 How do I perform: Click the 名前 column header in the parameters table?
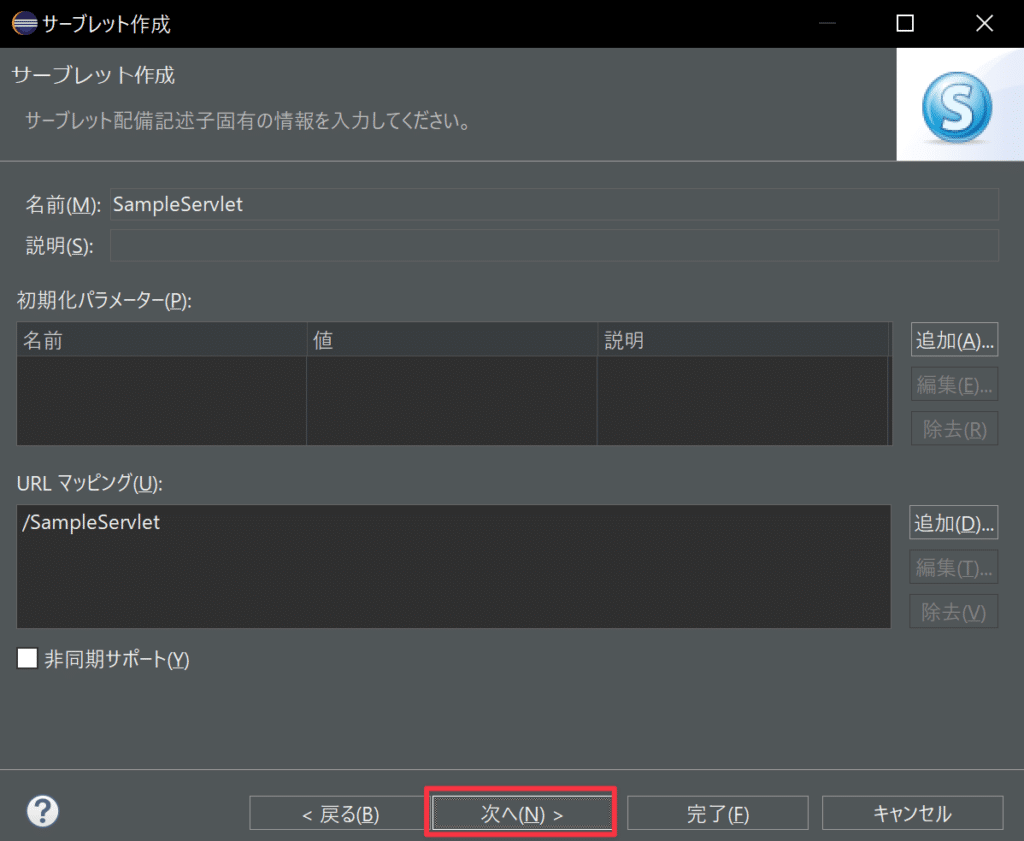coord(161,340)
